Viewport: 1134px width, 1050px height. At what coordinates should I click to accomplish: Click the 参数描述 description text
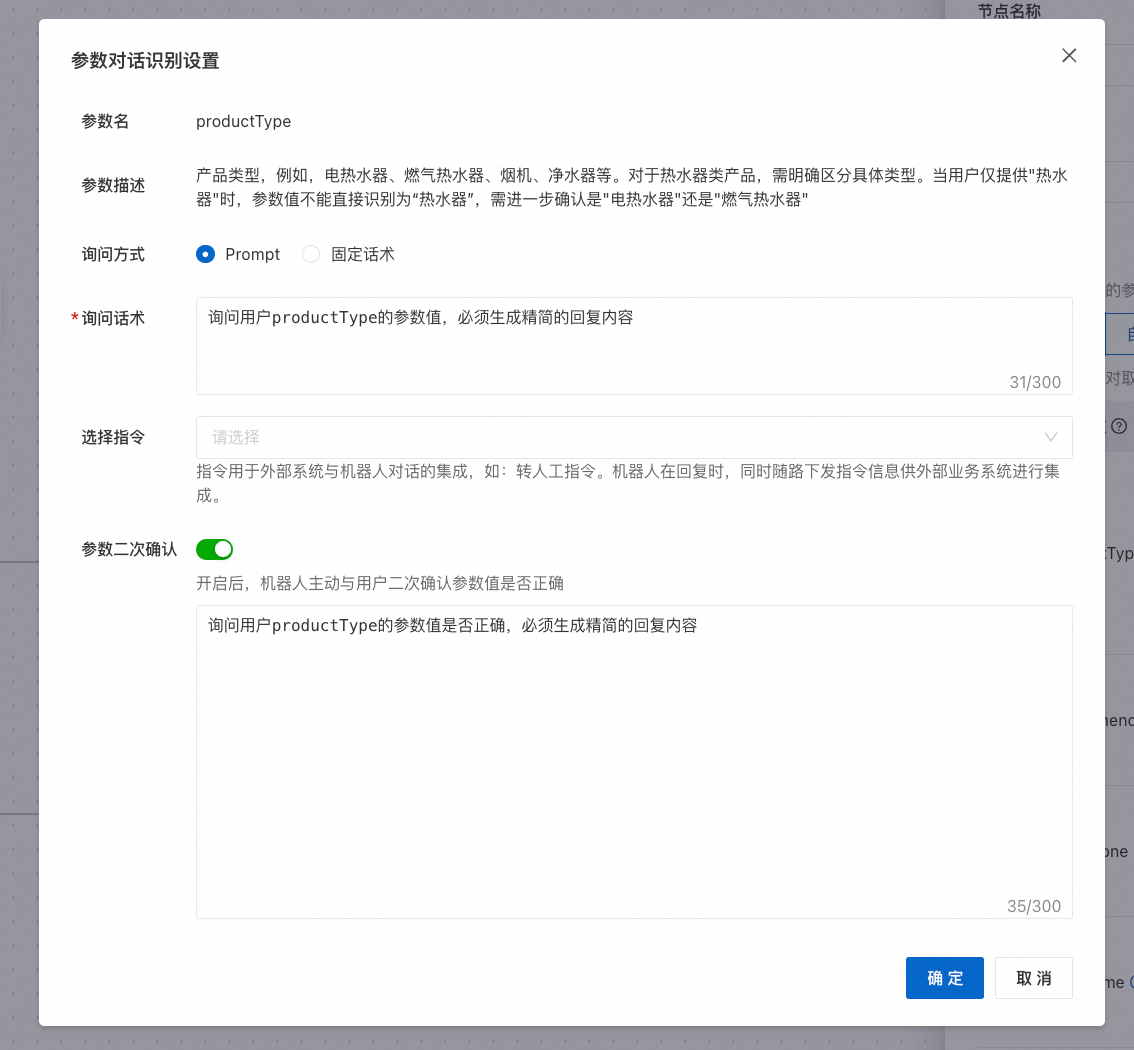coord(632,187)
